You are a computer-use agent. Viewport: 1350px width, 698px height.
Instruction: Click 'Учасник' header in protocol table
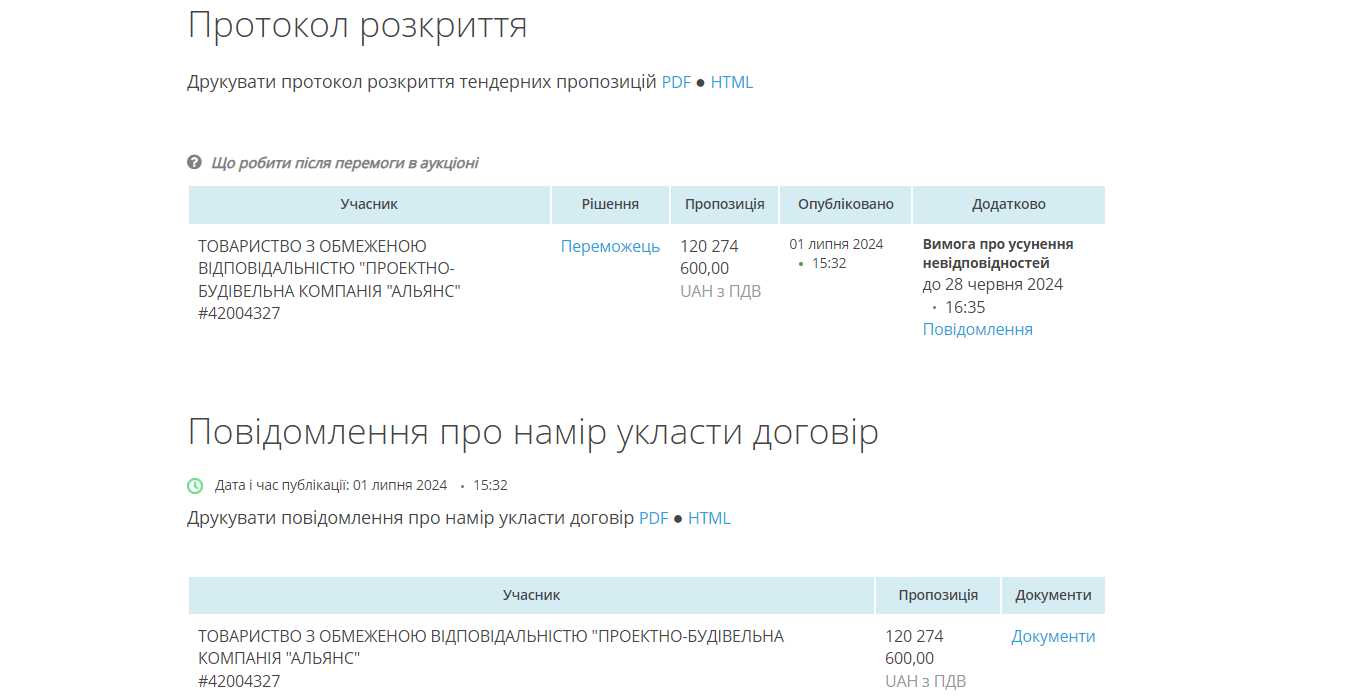[x=369, y=204]
